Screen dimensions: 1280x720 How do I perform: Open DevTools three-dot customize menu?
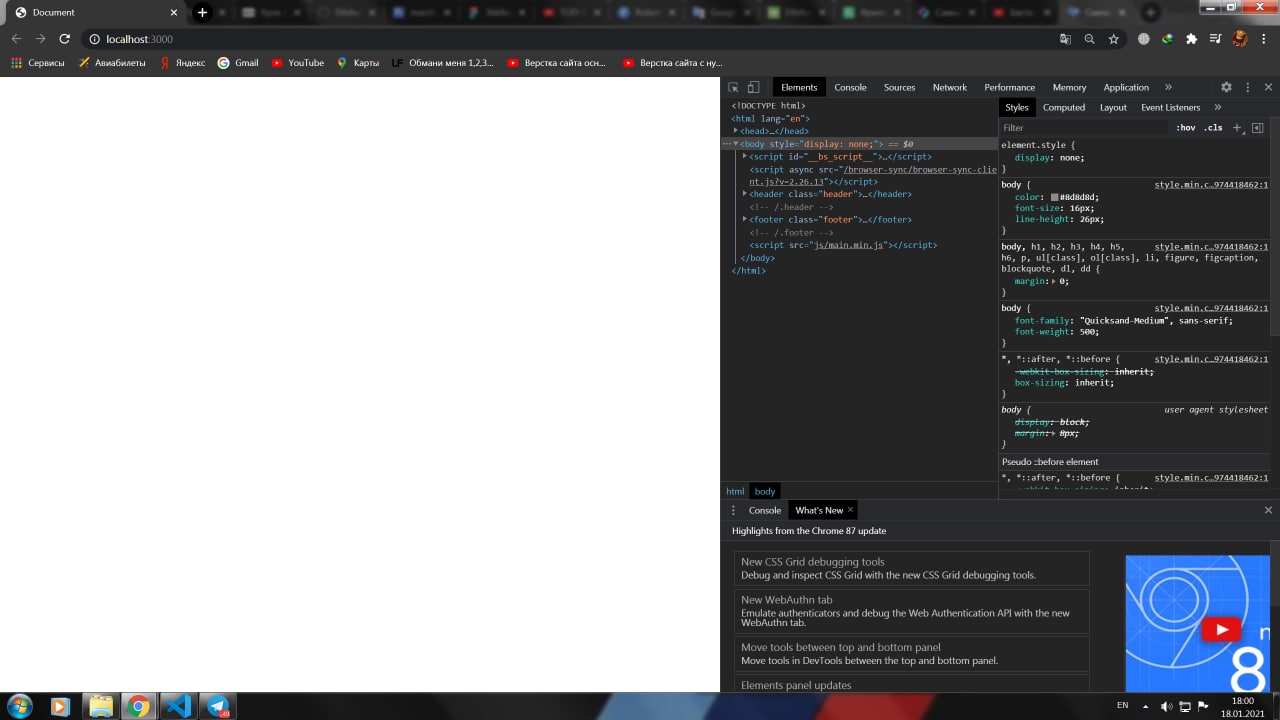(1248, 87)
